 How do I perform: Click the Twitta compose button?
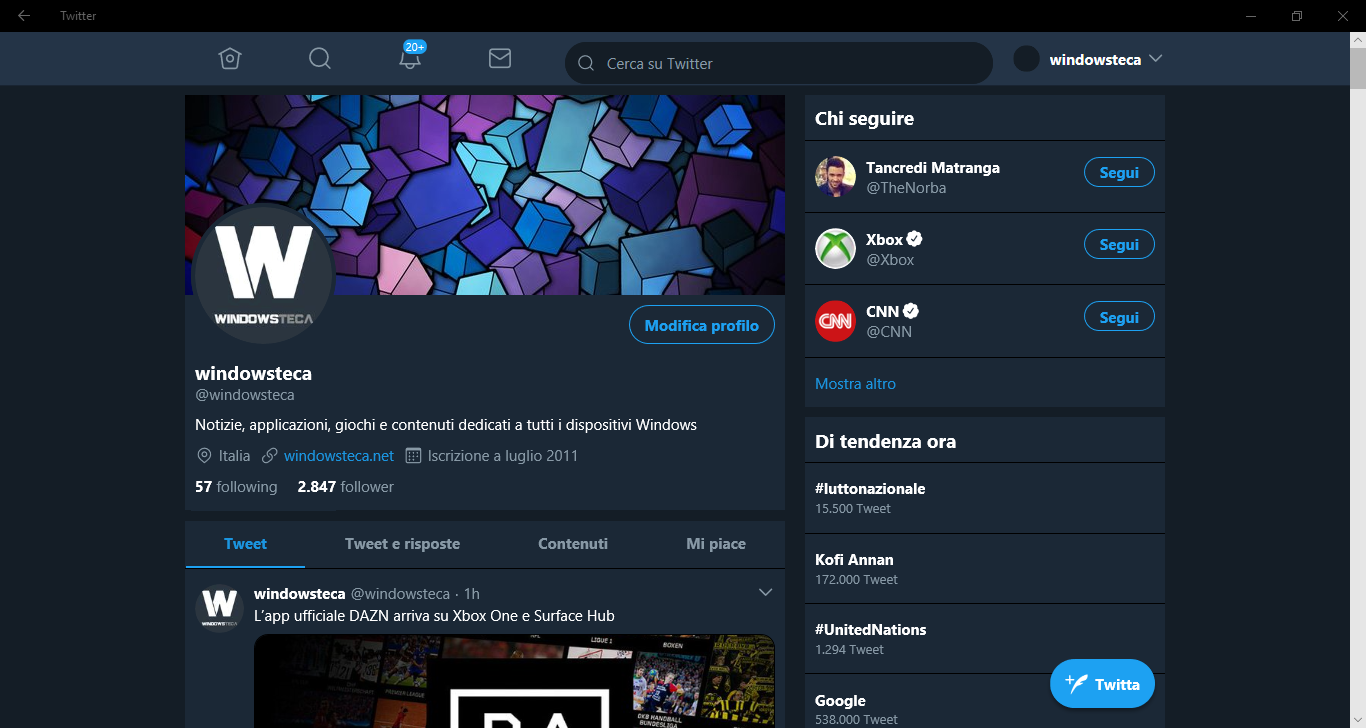[x=1102, y=684]
